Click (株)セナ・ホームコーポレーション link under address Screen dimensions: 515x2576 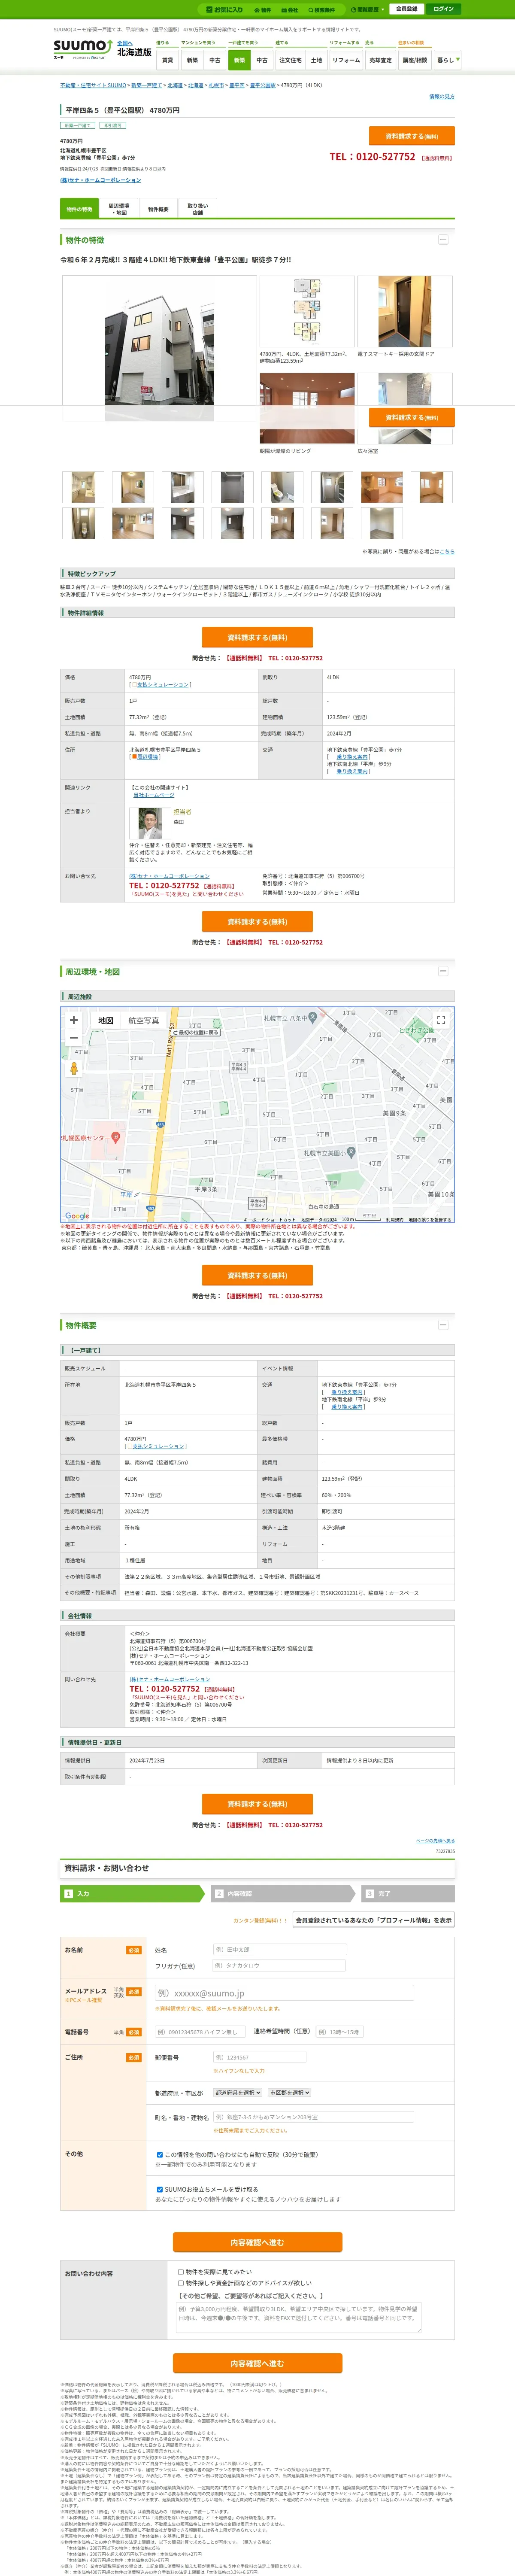[100, 180]
